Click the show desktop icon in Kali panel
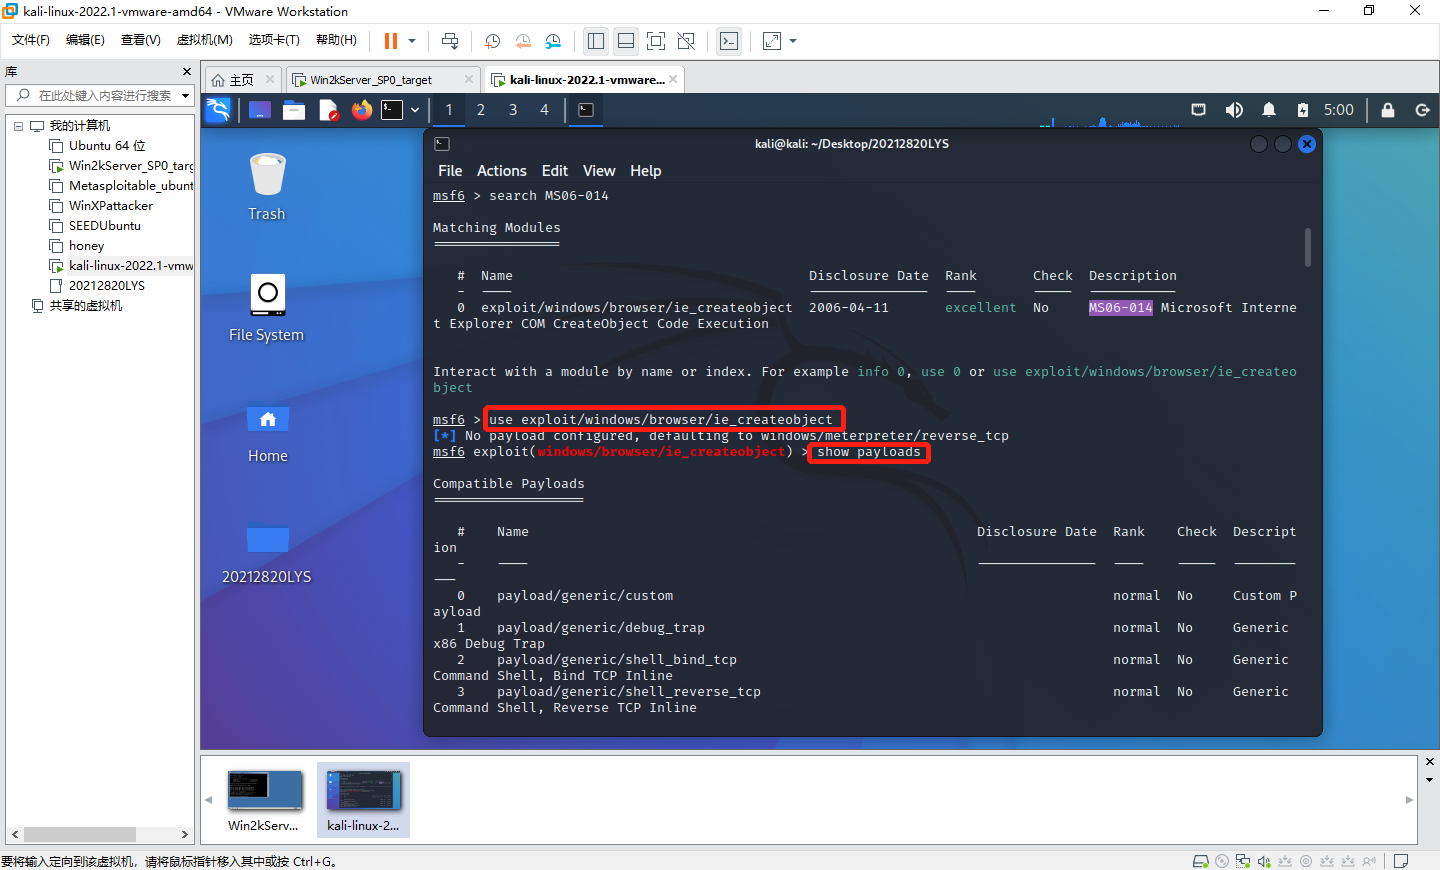 pyautogui.click(x=260, y=110)
